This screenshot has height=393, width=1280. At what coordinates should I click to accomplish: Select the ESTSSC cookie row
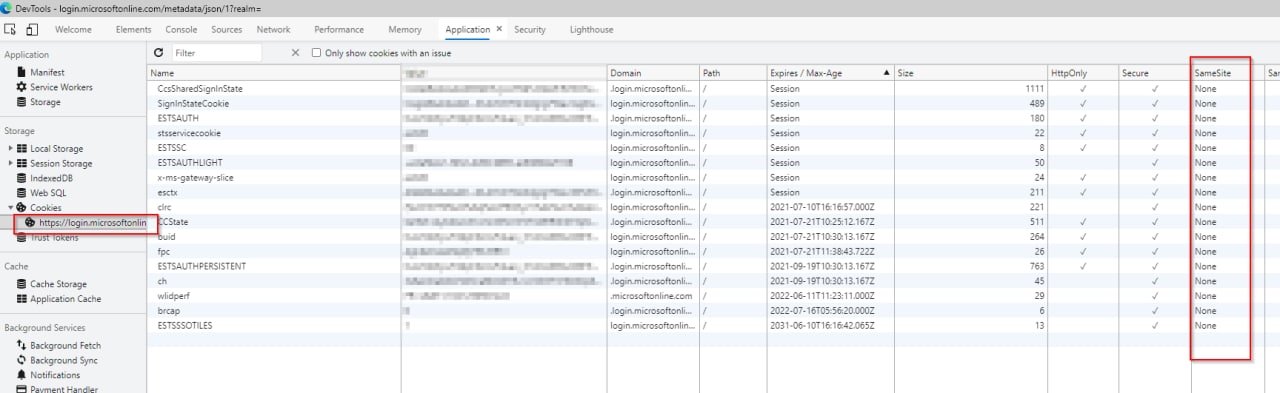click(713, 148)
